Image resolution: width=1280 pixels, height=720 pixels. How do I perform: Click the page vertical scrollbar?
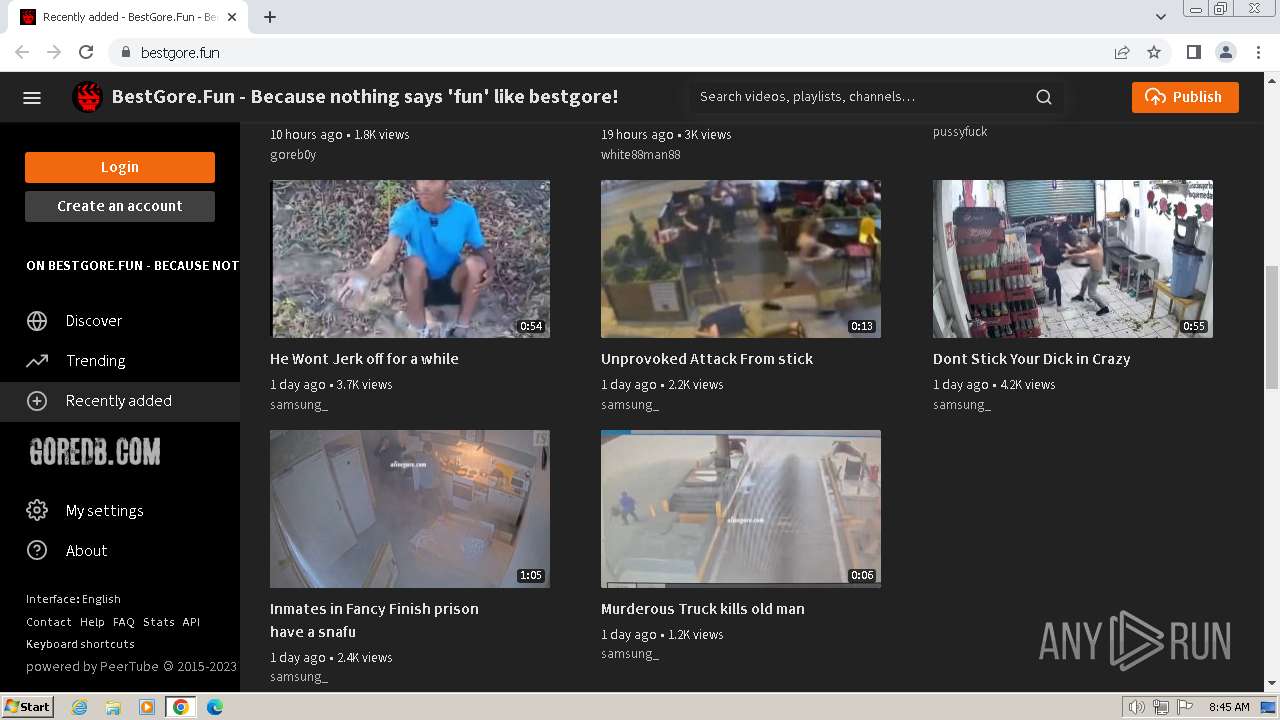[x=1272, y=326]
